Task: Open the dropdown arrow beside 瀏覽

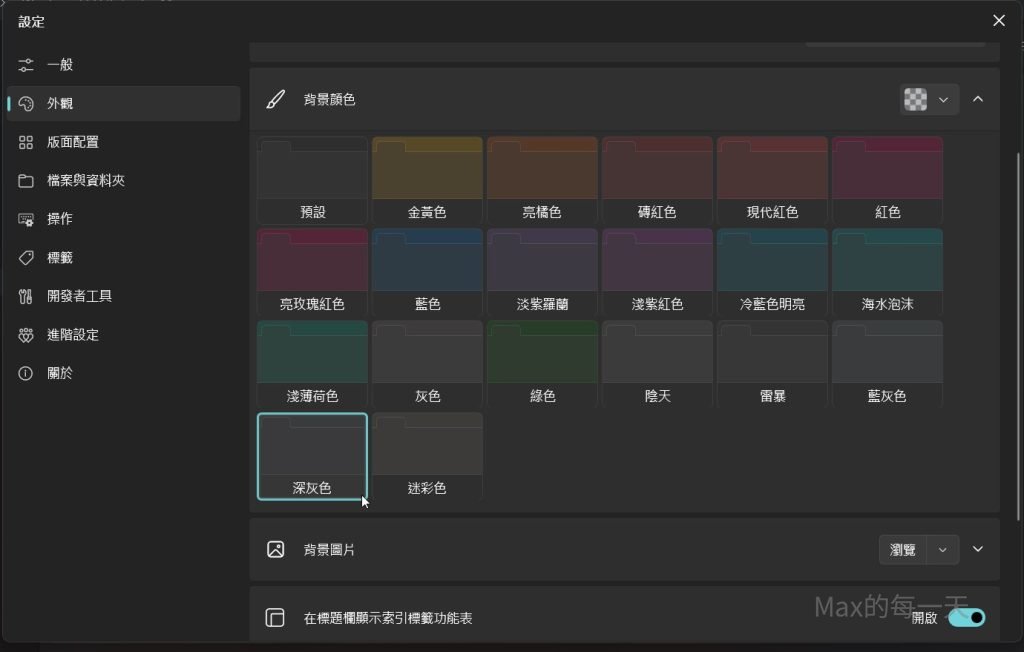Action: tap(943, 549)
